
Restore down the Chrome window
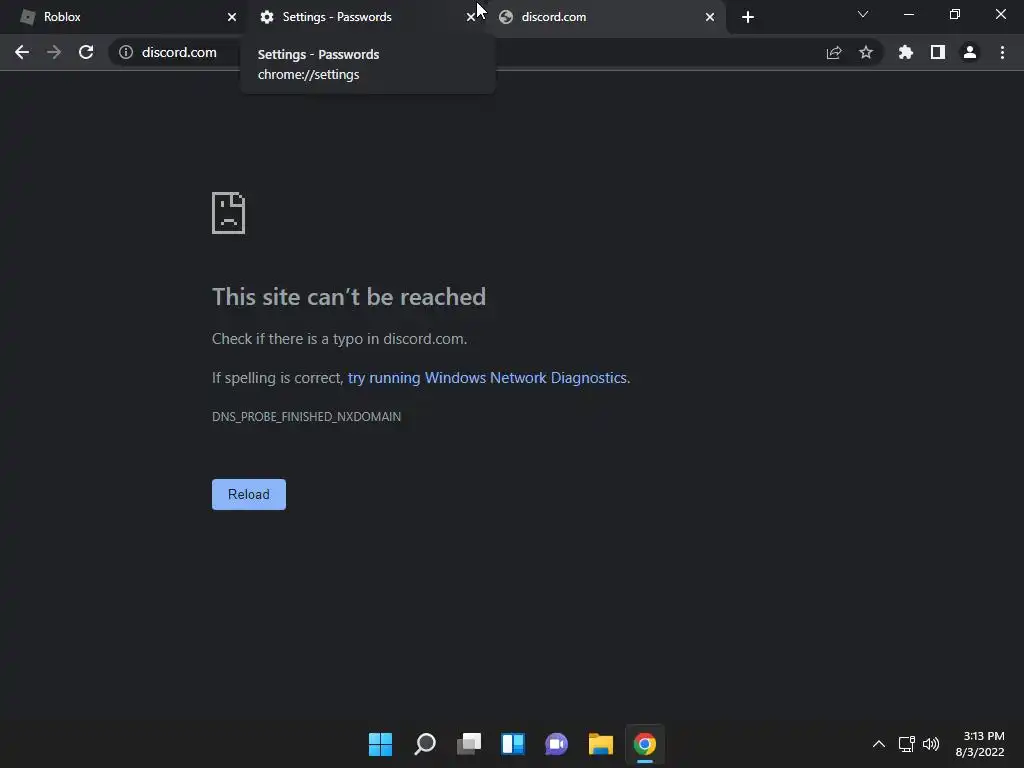point(955,14)
